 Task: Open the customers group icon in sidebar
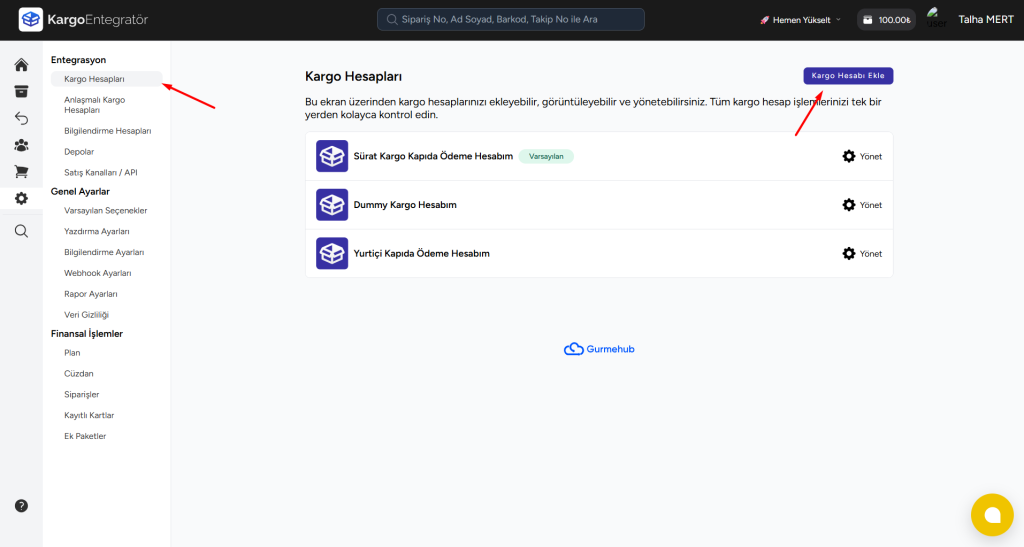click(x=21, y=145)
